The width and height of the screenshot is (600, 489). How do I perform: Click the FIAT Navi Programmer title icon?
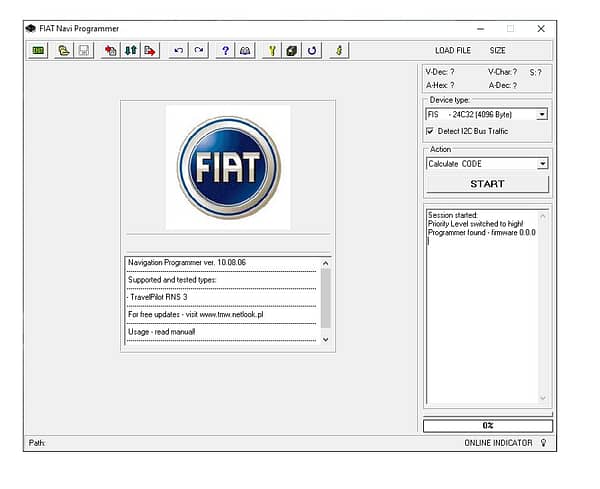pyautogui.click(x=31, y=29)
